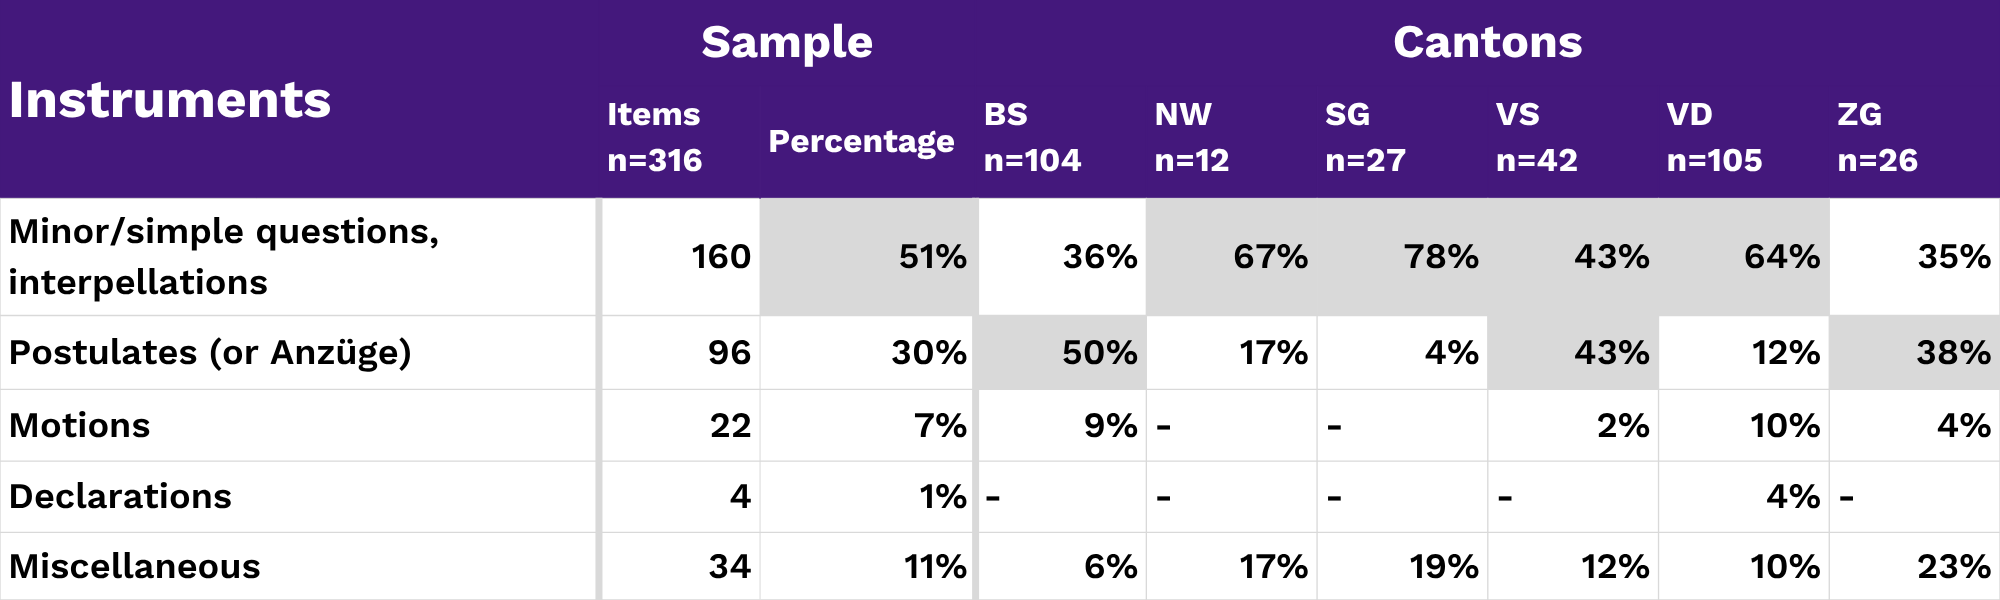Select the NW n=12 column header
Image resolution: width=2000 pixels, height=600 pixels.
[1191, 137]
